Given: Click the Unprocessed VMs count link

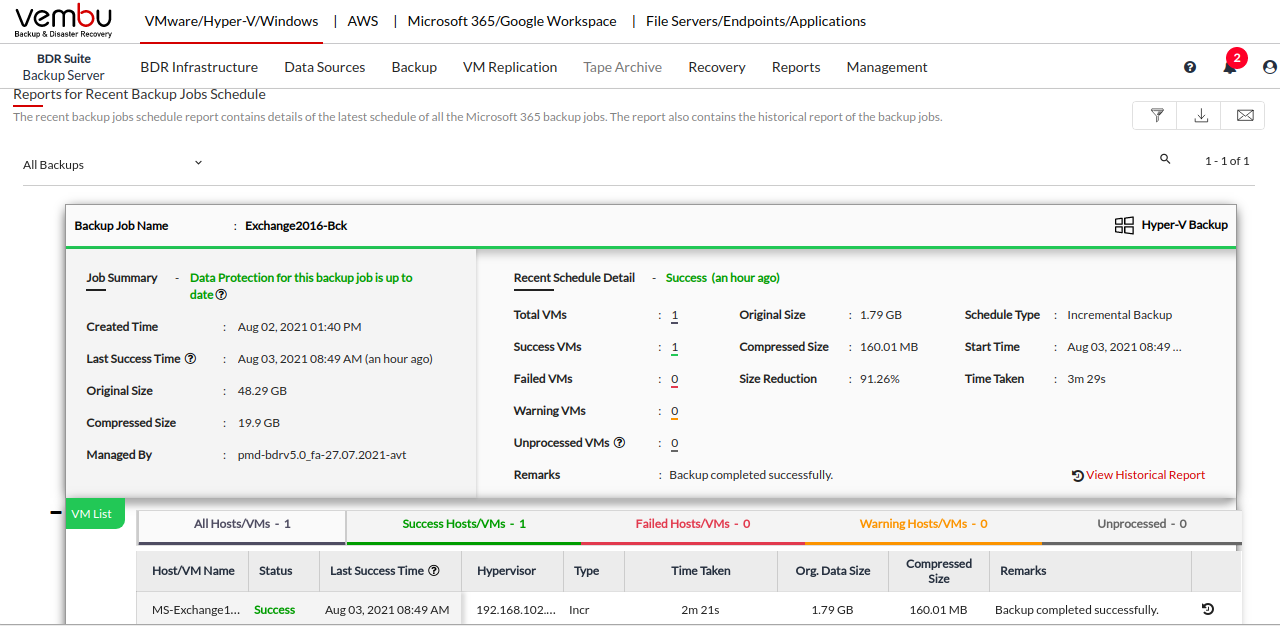Looking at the screenshot, I should tap(675, 443).
